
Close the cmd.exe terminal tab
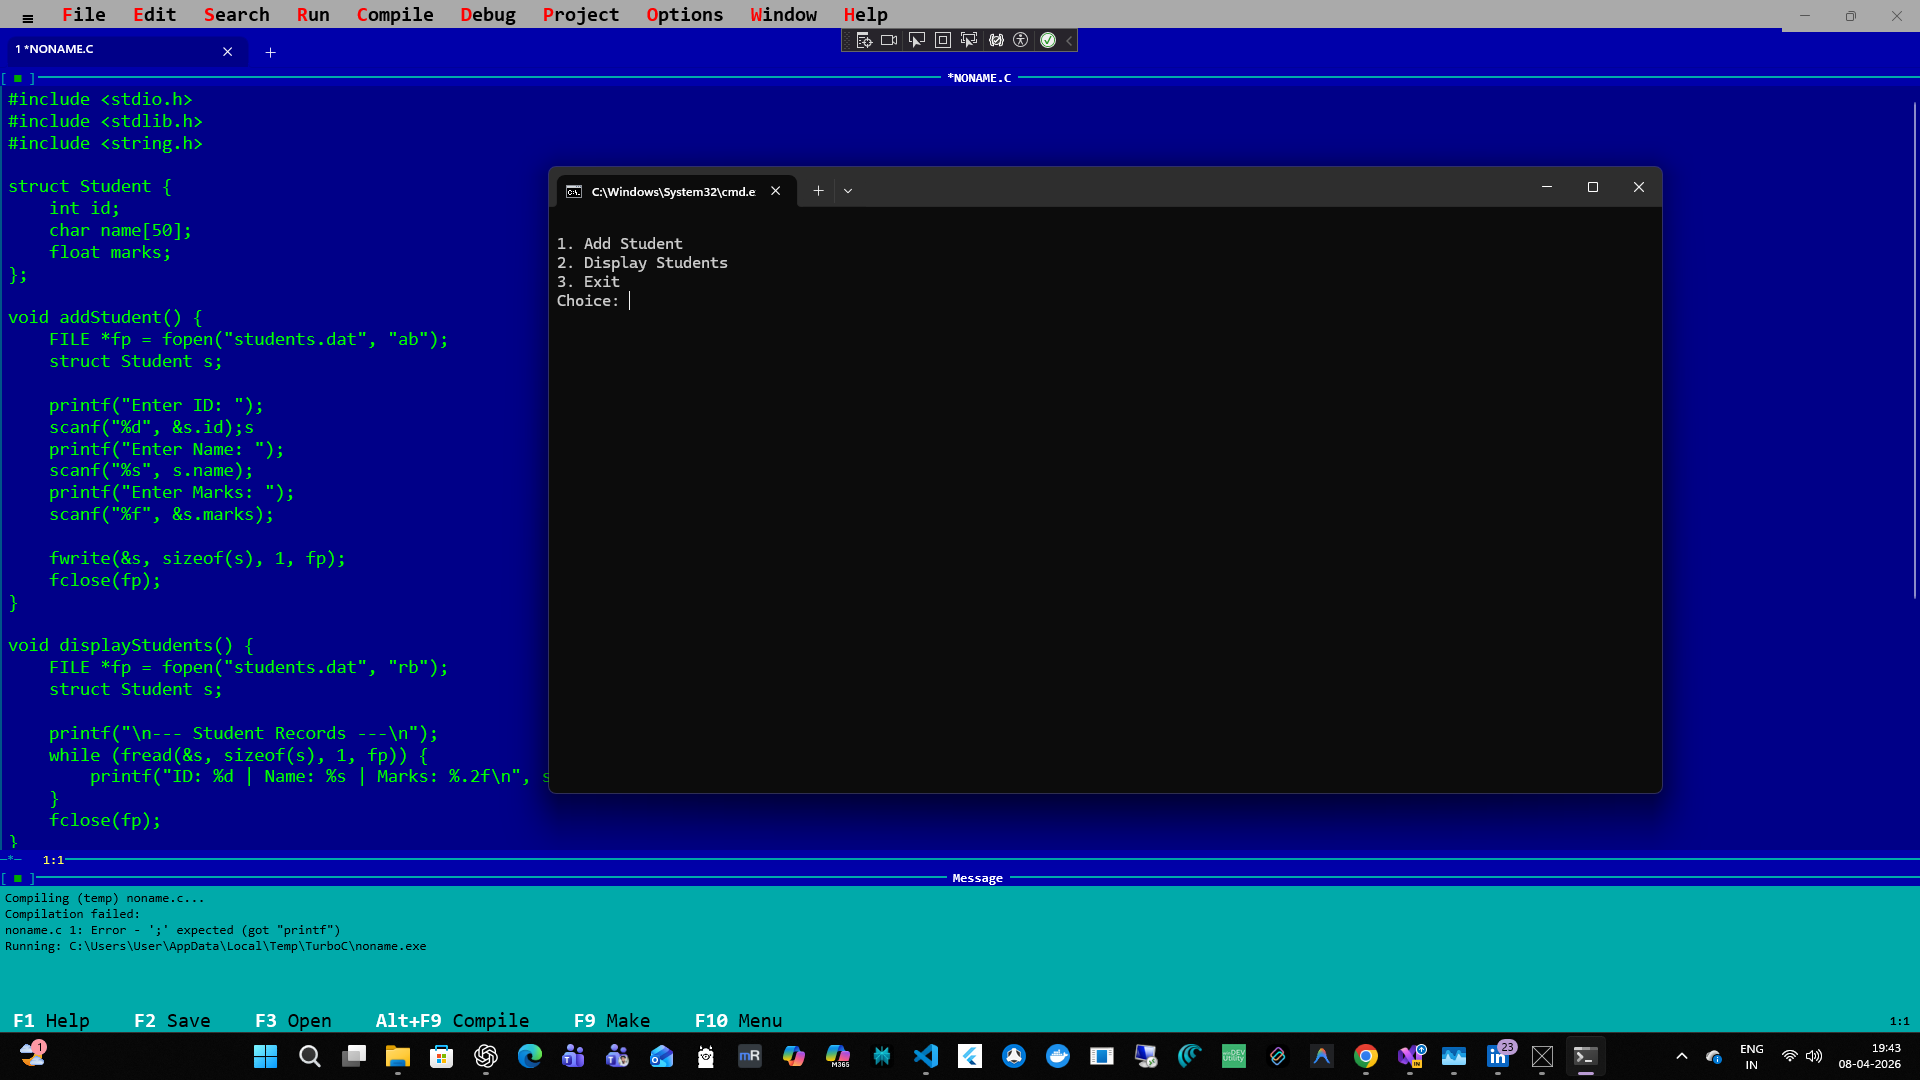pyautogui.click(x=775, y=190)
